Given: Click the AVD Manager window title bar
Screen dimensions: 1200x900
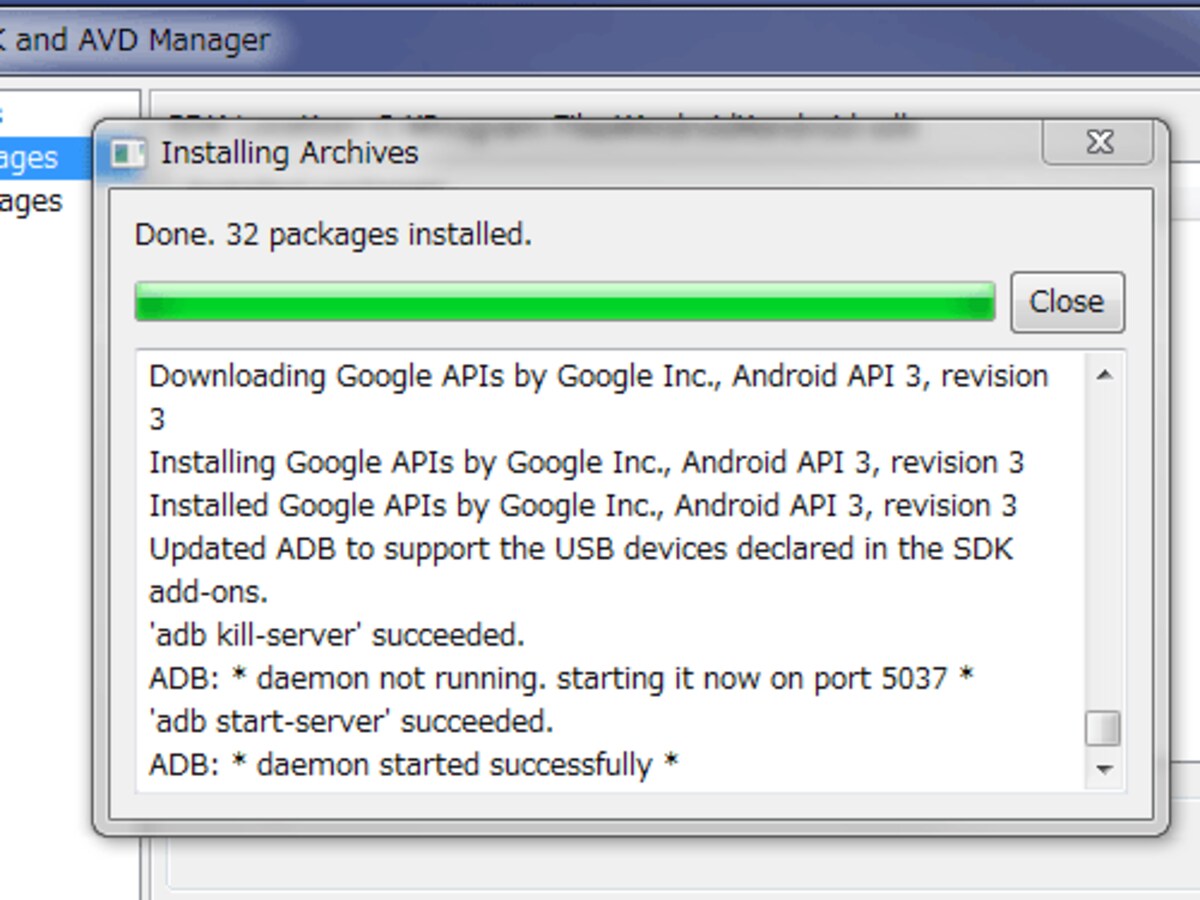Looking at the screenshot, I should [x=600, y=40].
